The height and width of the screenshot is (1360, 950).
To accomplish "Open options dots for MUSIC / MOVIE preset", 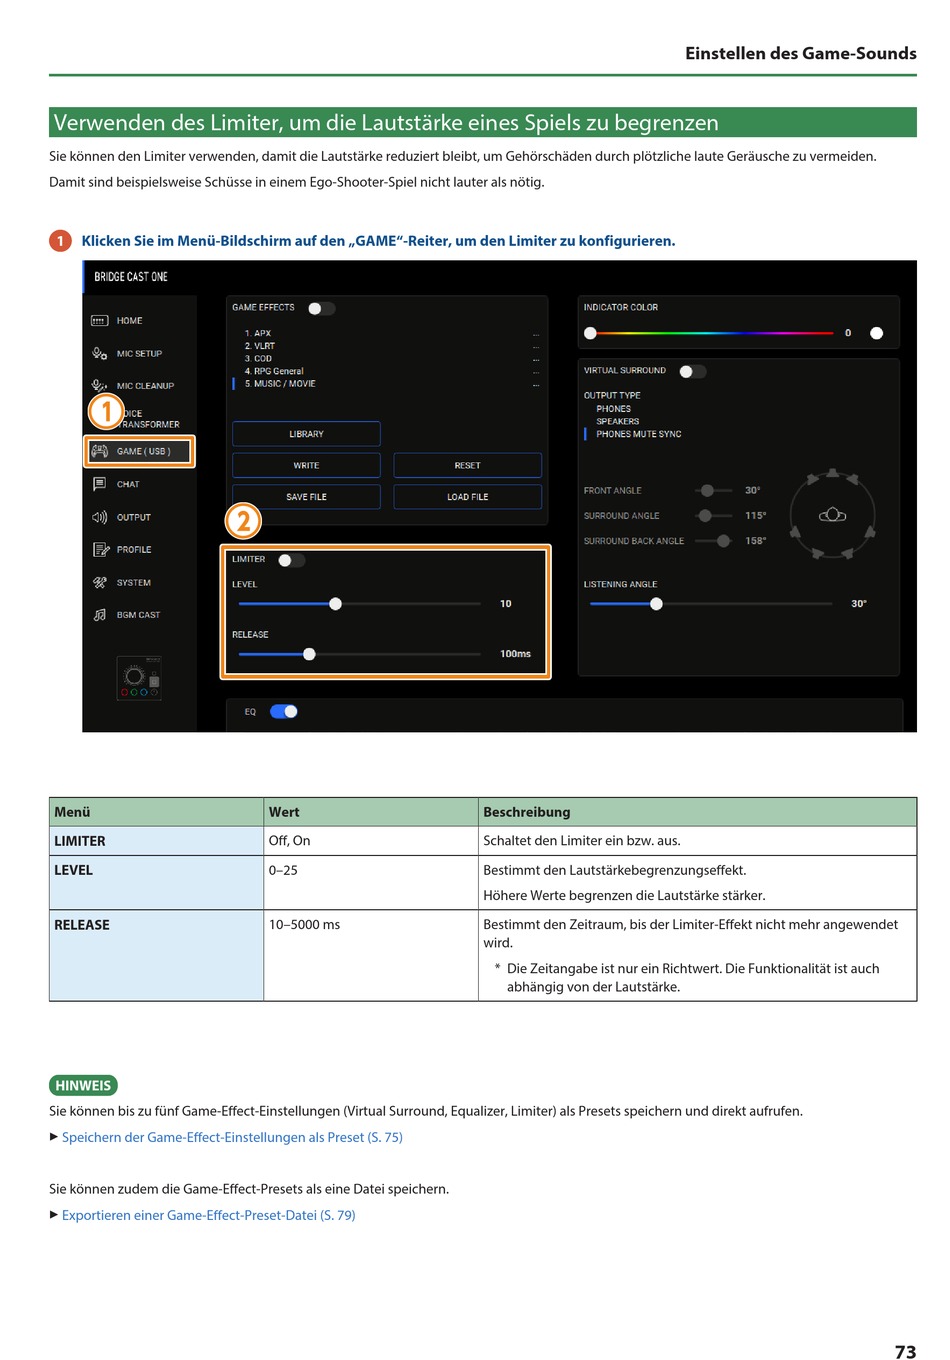I will [536, 384].
